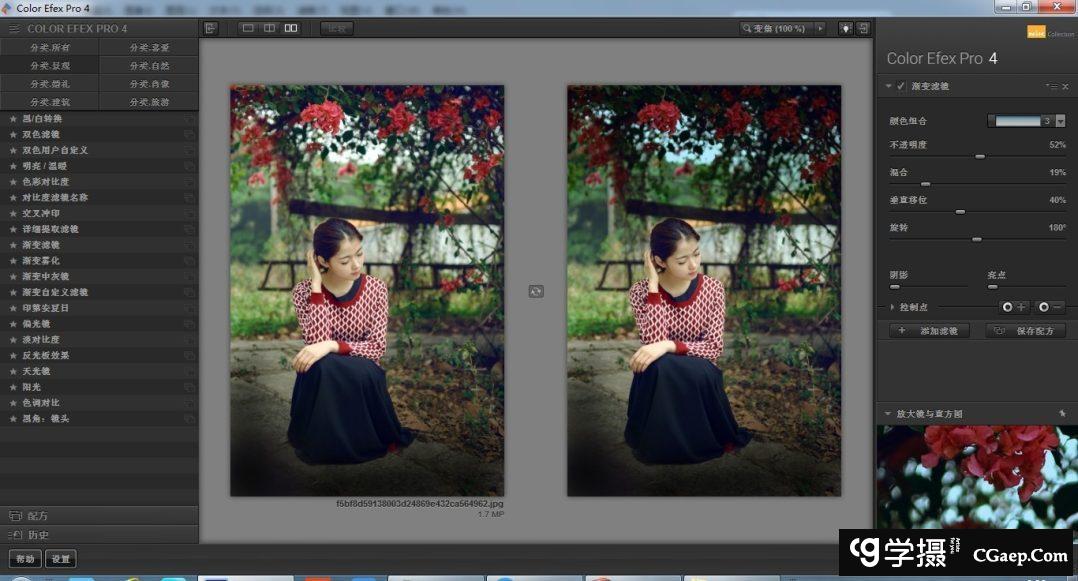Uncheck the 渐变滤镜 filter checkbox
This screenshot has width=1078, height=581.
point(901,87)
